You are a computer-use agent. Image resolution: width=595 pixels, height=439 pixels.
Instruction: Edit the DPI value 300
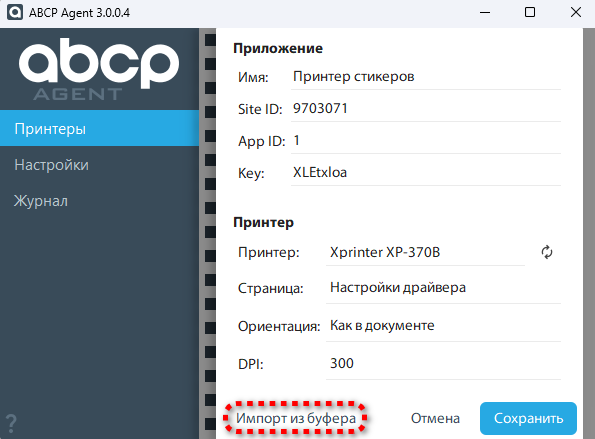pos(443,364)
